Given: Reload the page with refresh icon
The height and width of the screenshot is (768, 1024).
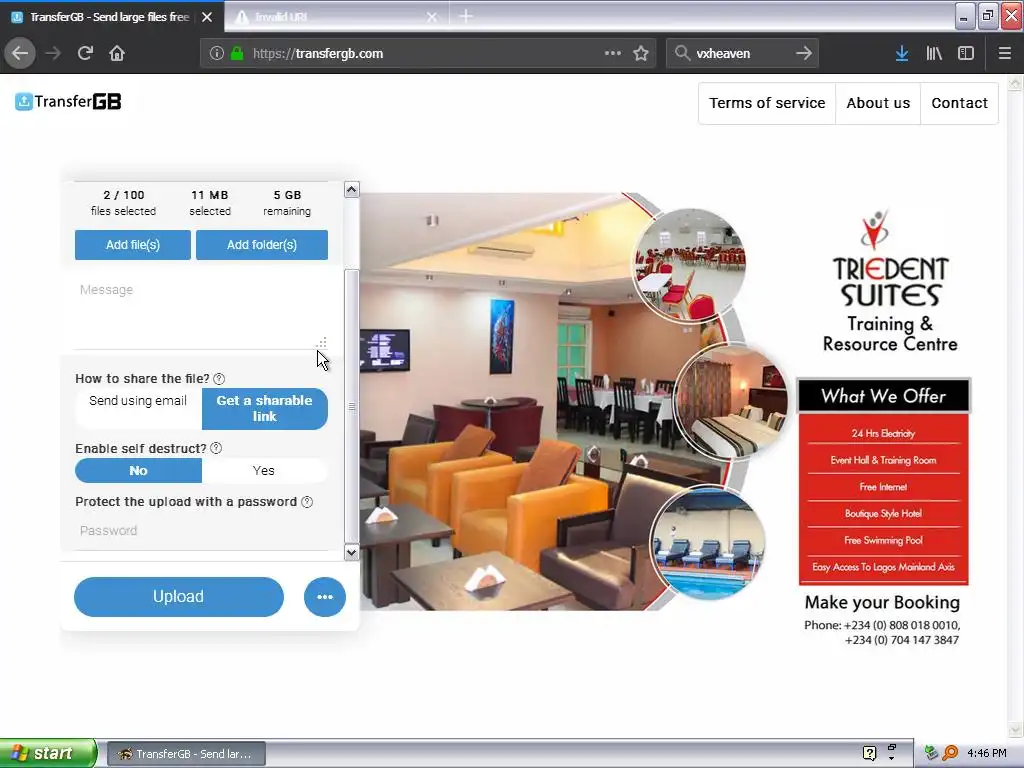Looking at the screenshot, I should tap(85, 53).
